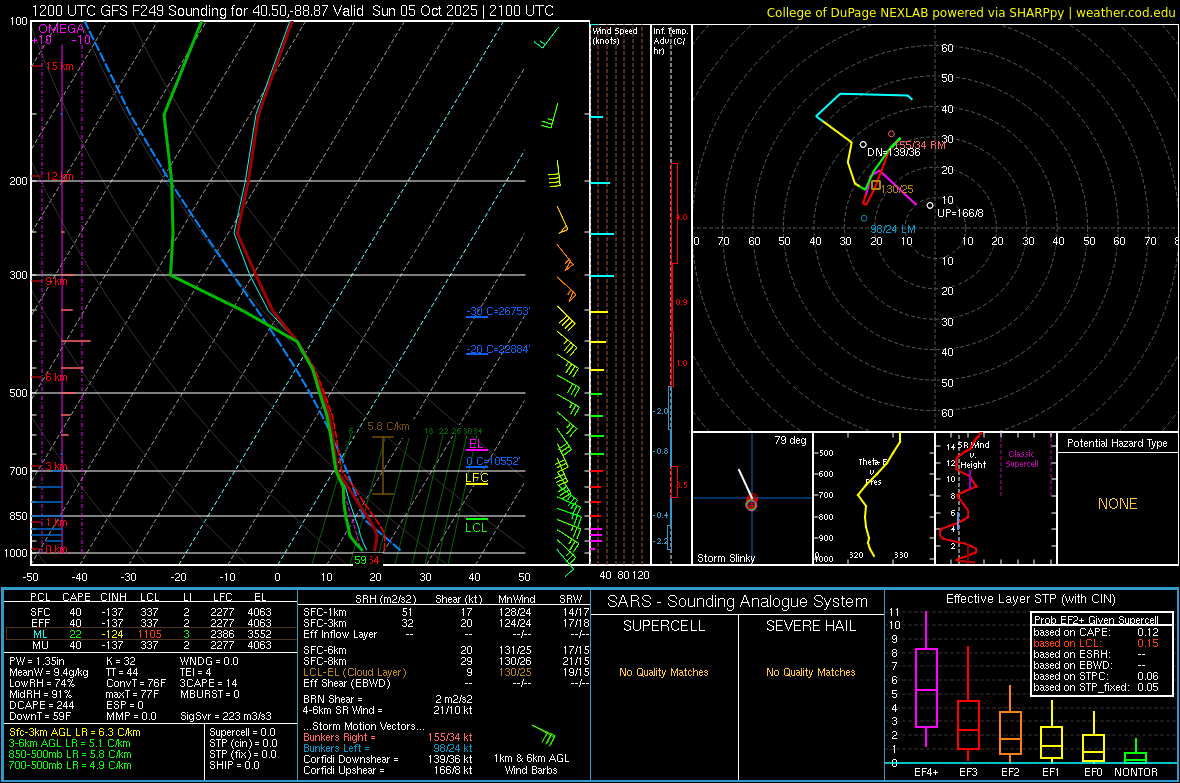Click the 5.8 C/km lapse rate annotation
The image size is (1180, 783).
388,426
